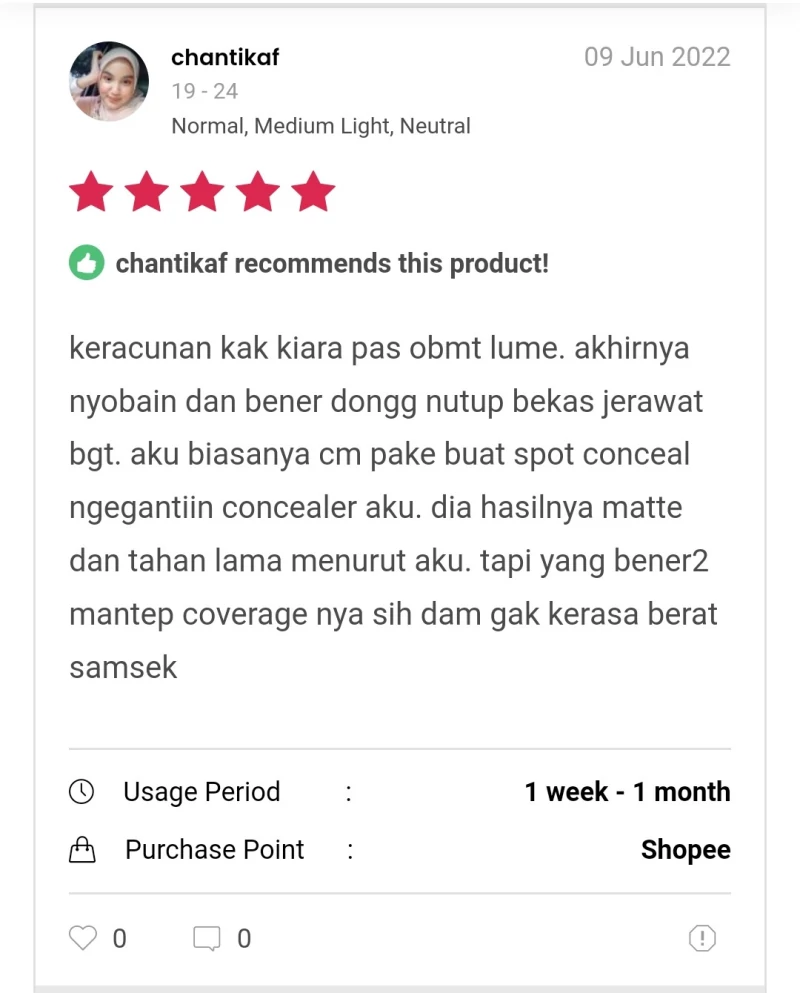
Task: Click the 1 week - 1 month usage value
Action: [x=628, y=792]
